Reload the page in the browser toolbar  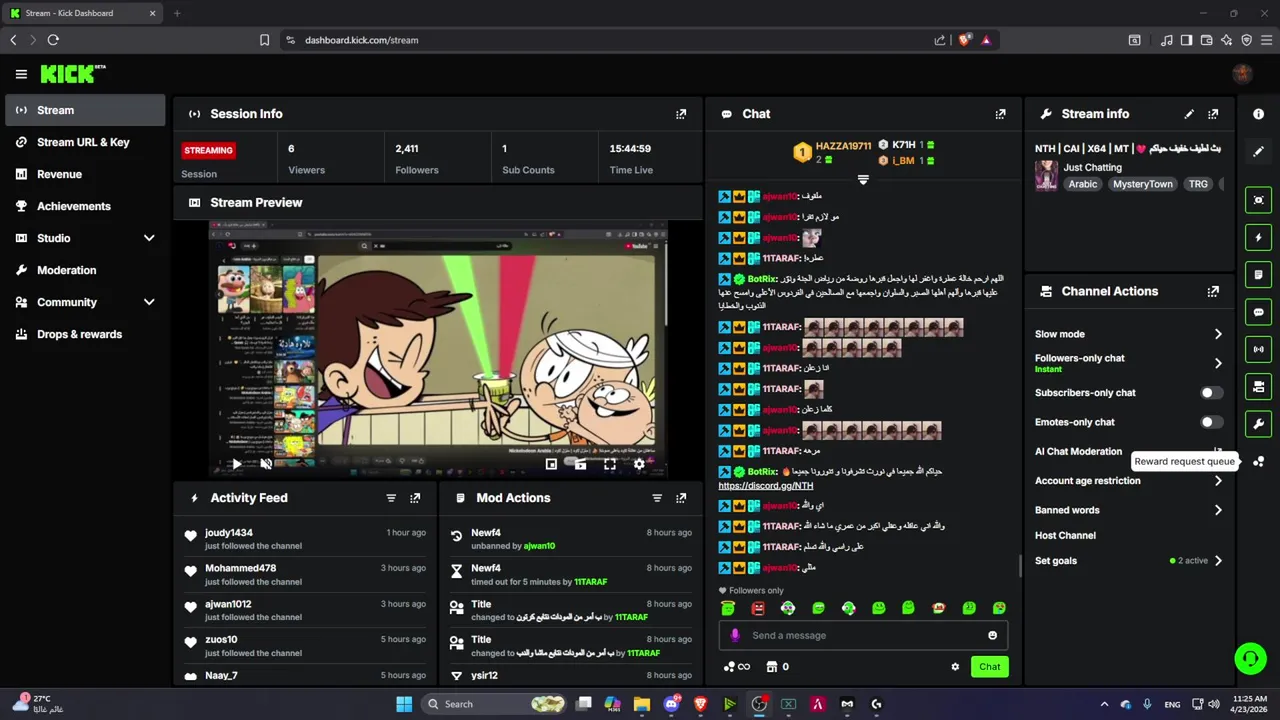click(x=53, y=40)
